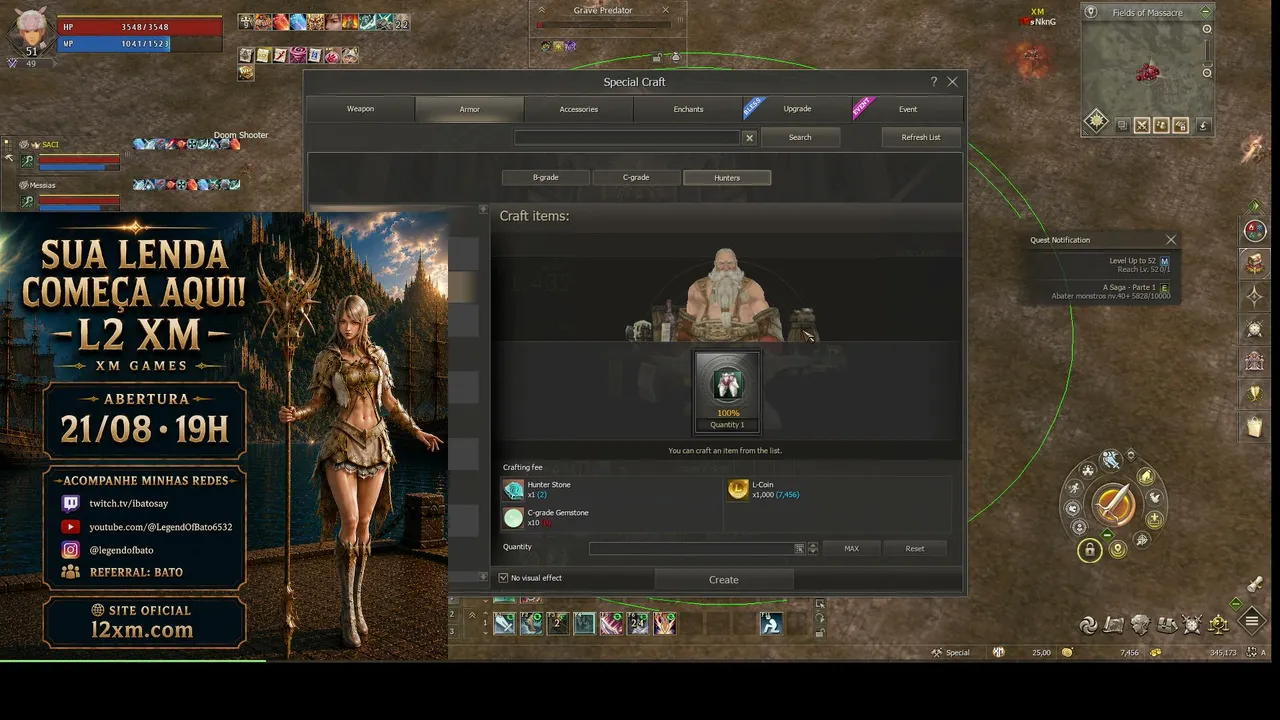Switch to the Accessories tab

point(579,109)
